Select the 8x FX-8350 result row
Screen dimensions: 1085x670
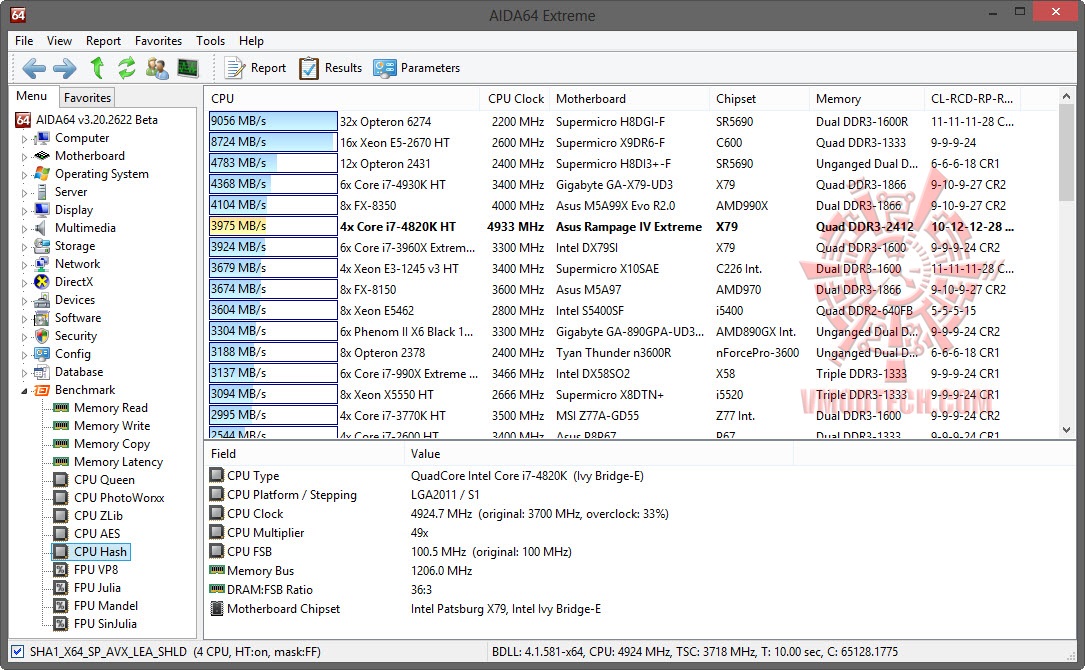(x=632, y=206)
